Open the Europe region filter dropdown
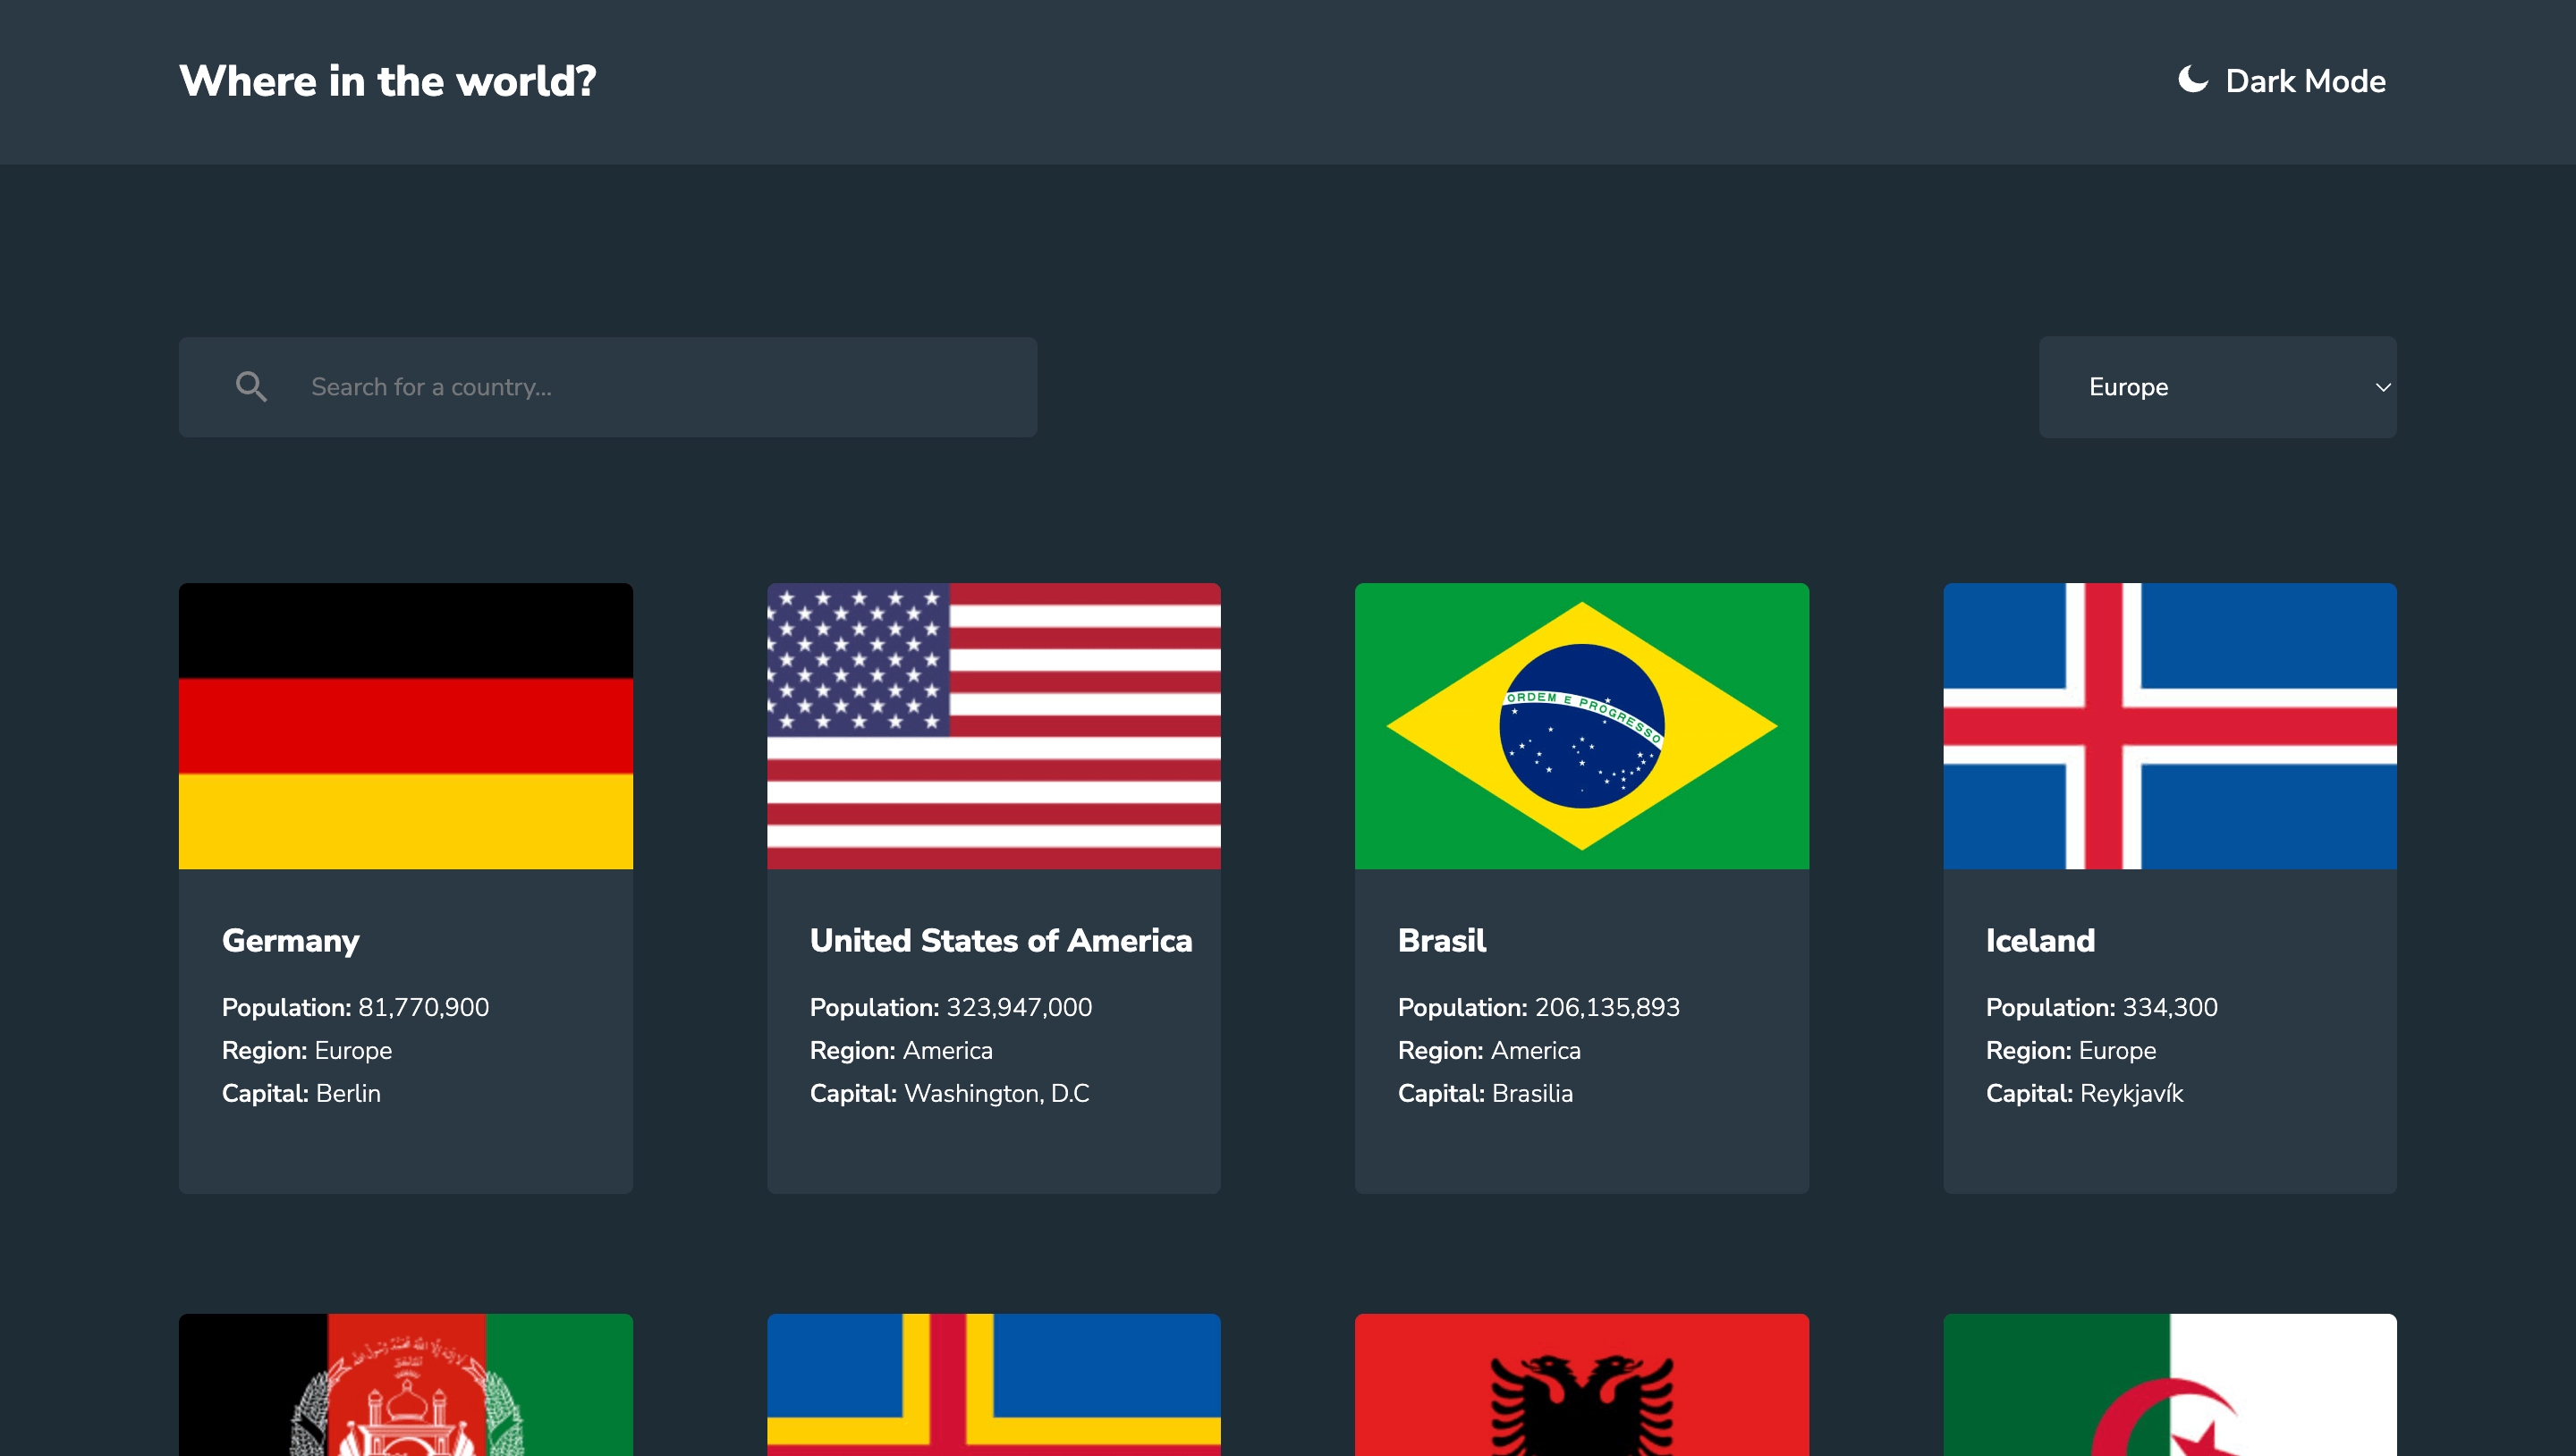 pos(2216,387)
